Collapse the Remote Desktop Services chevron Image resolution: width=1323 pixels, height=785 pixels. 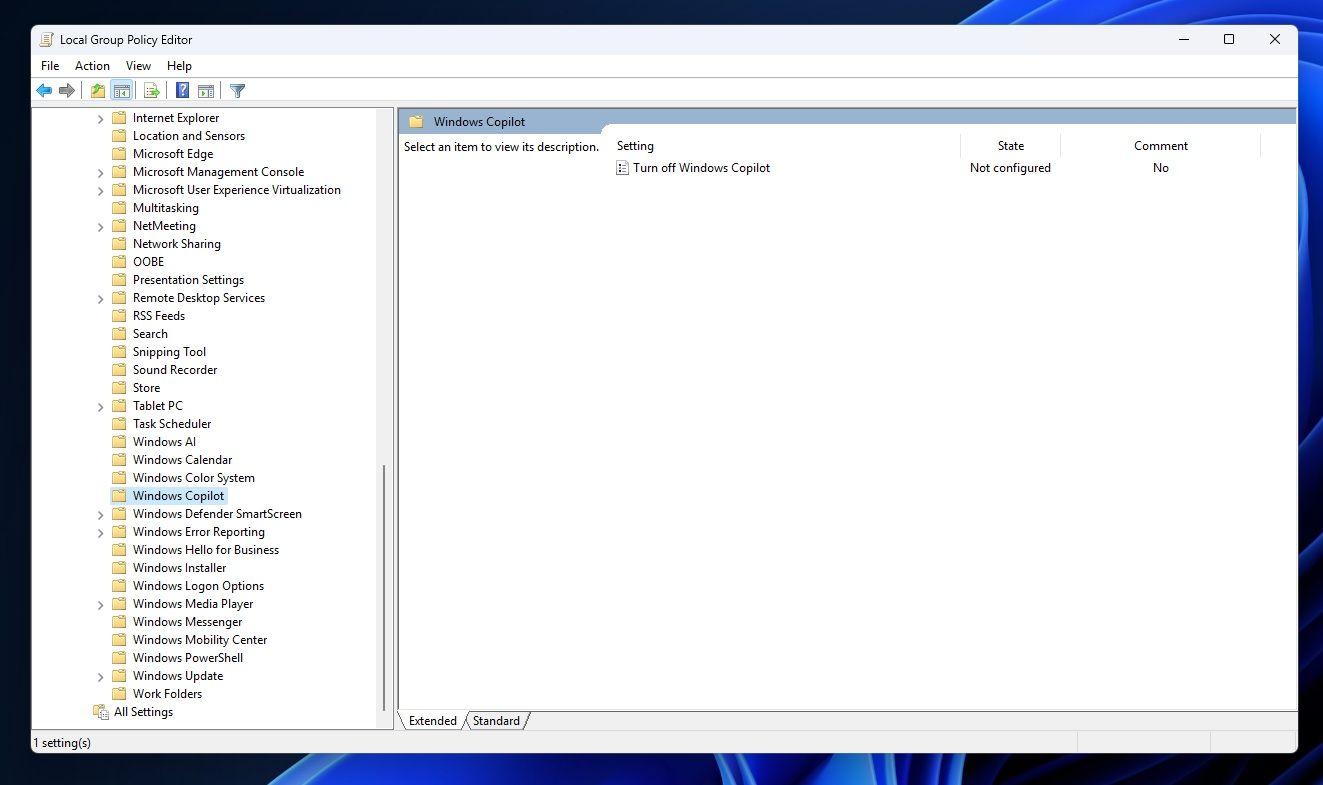click(100, 297)
